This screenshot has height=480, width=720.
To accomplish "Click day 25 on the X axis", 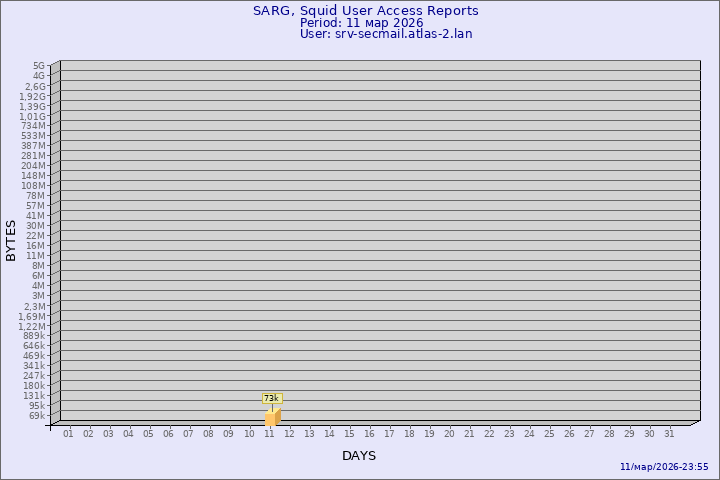I will tap(549, 434).
